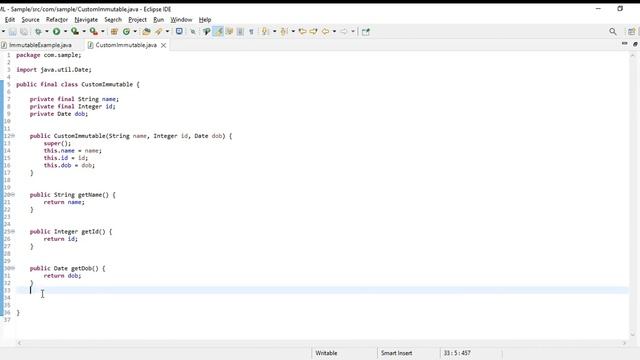Toggle the toolbar icon right of Mark Occurrences
The image size is (640, 360).
229,31
